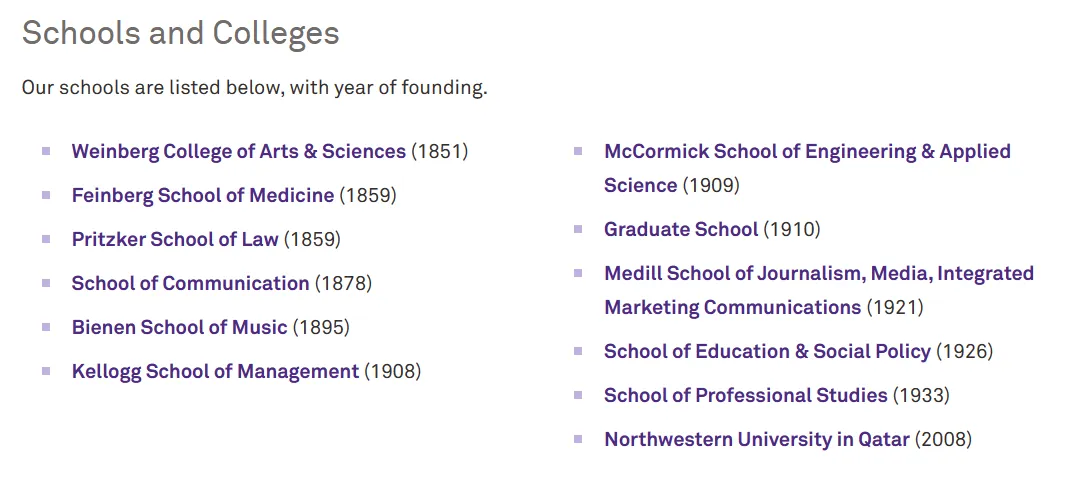Open Weinberg College of Arts & Sciences link
The width and height of the screenshot is (1067, 500).
[238, 152]
